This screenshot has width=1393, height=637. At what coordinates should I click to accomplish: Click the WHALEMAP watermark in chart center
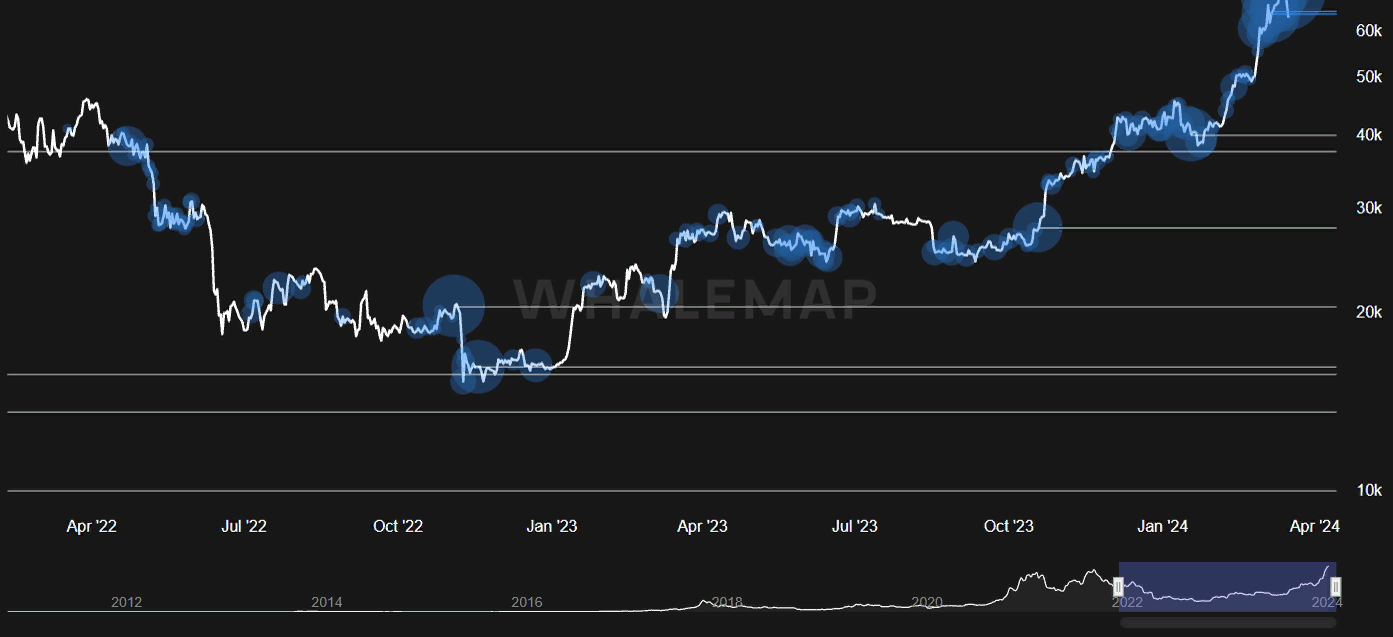(695, 299)
